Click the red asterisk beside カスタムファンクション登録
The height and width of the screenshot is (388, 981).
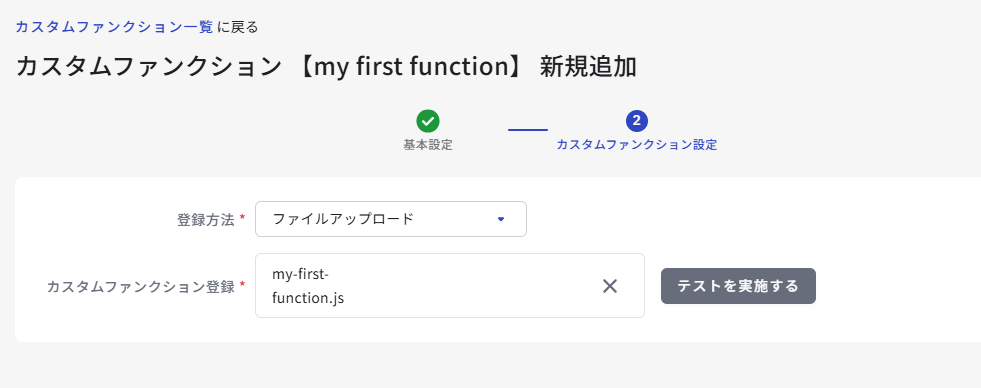coord(242,284)
